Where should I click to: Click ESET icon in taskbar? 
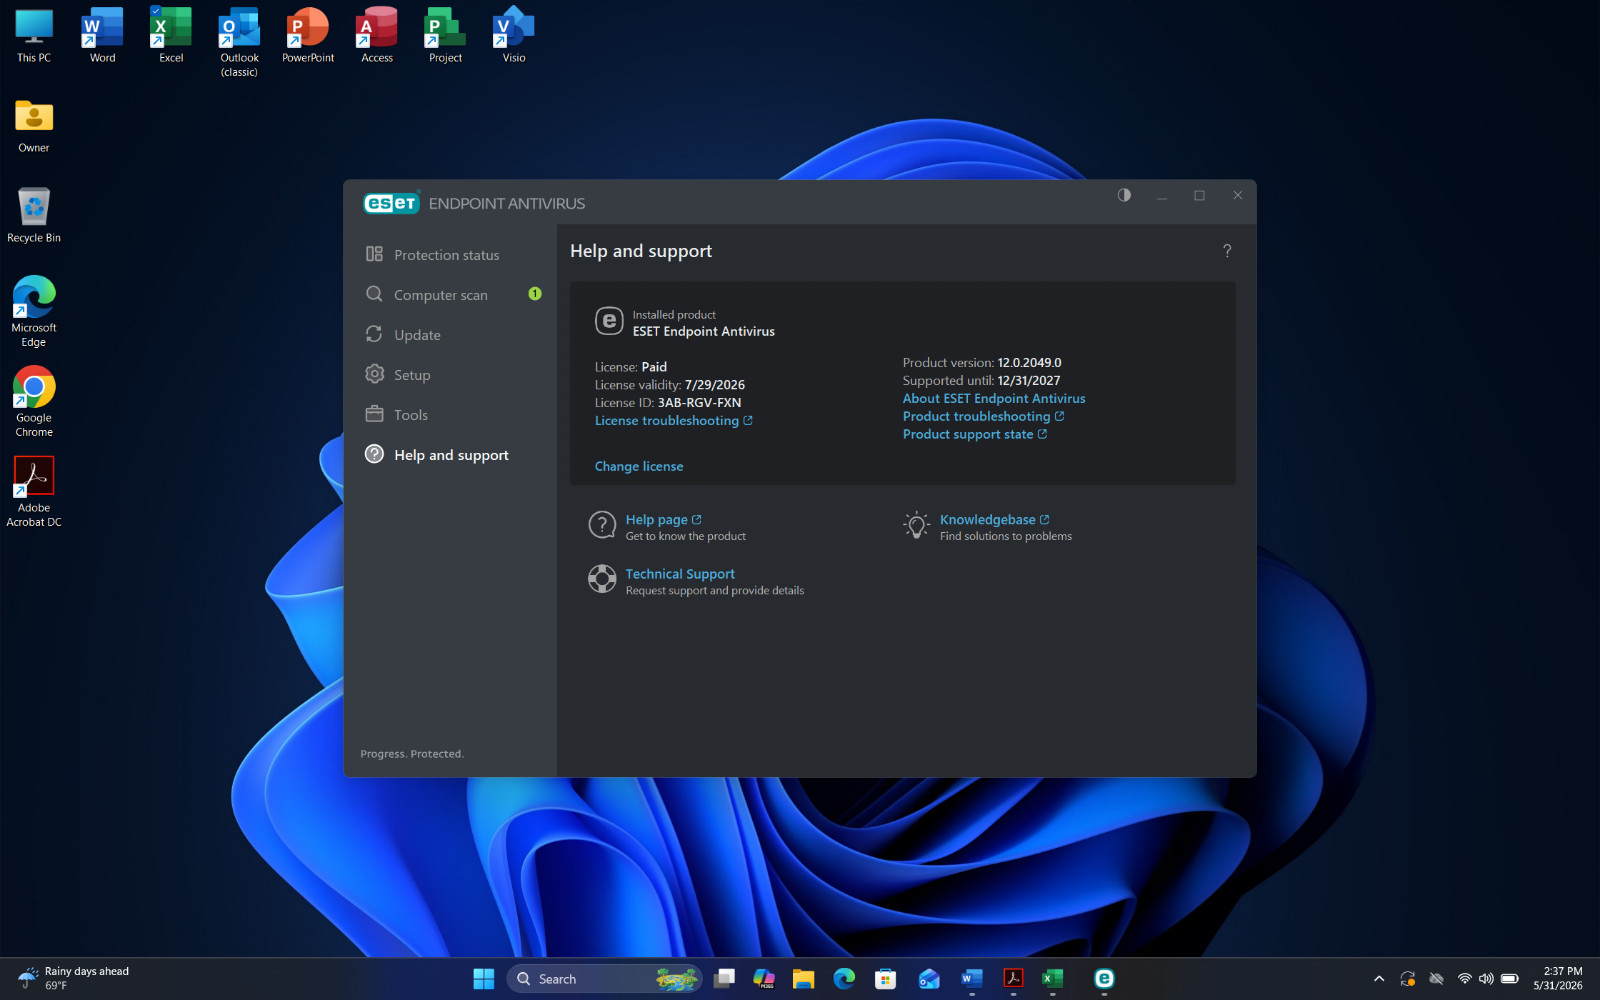1104,979
